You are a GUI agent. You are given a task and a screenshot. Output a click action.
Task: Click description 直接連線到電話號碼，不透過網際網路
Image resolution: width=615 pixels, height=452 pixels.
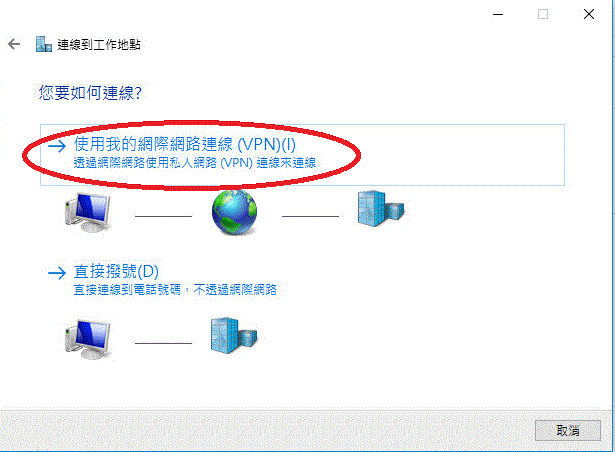click(x=175, y=290)
